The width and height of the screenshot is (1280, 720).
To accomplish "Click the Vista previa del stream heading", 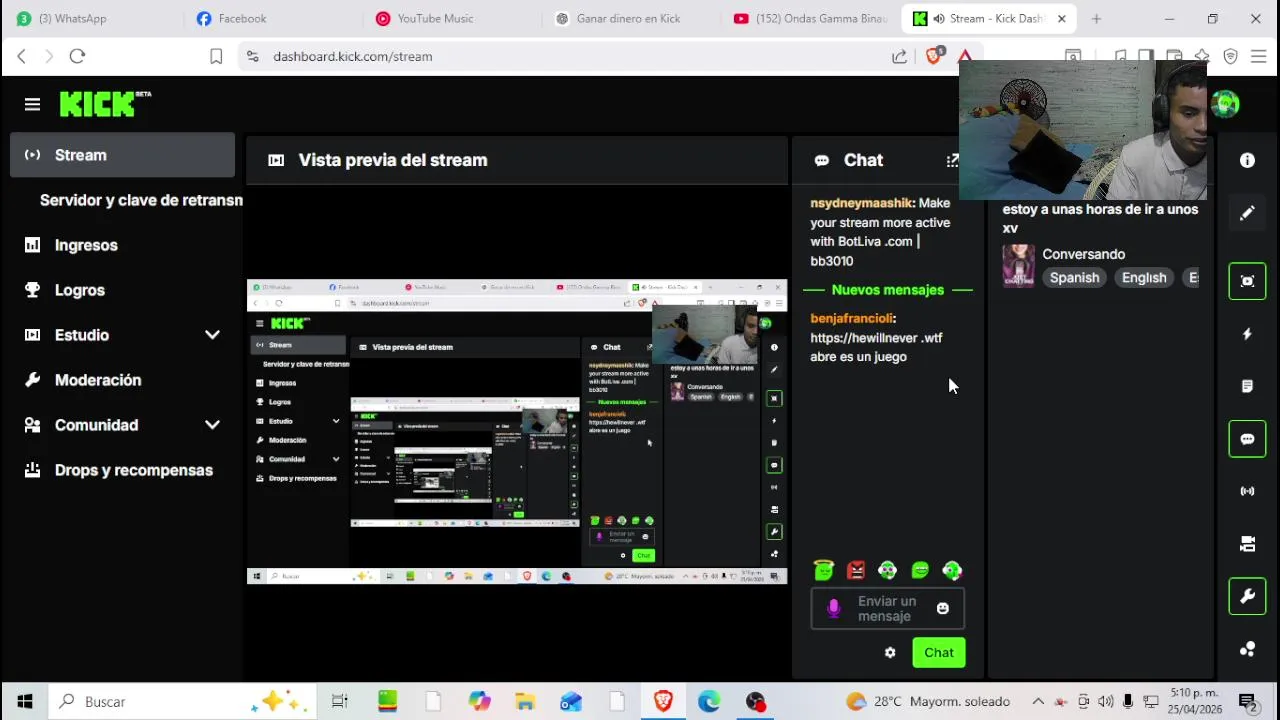I will pos(393,160).
